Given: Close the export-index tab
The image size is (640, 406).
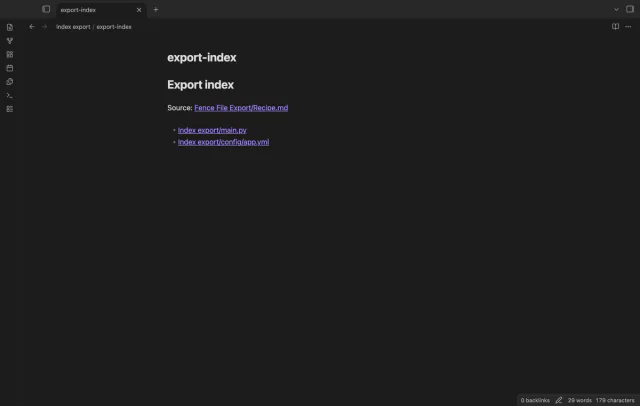Looking at the screenshot, I should 139,10.
